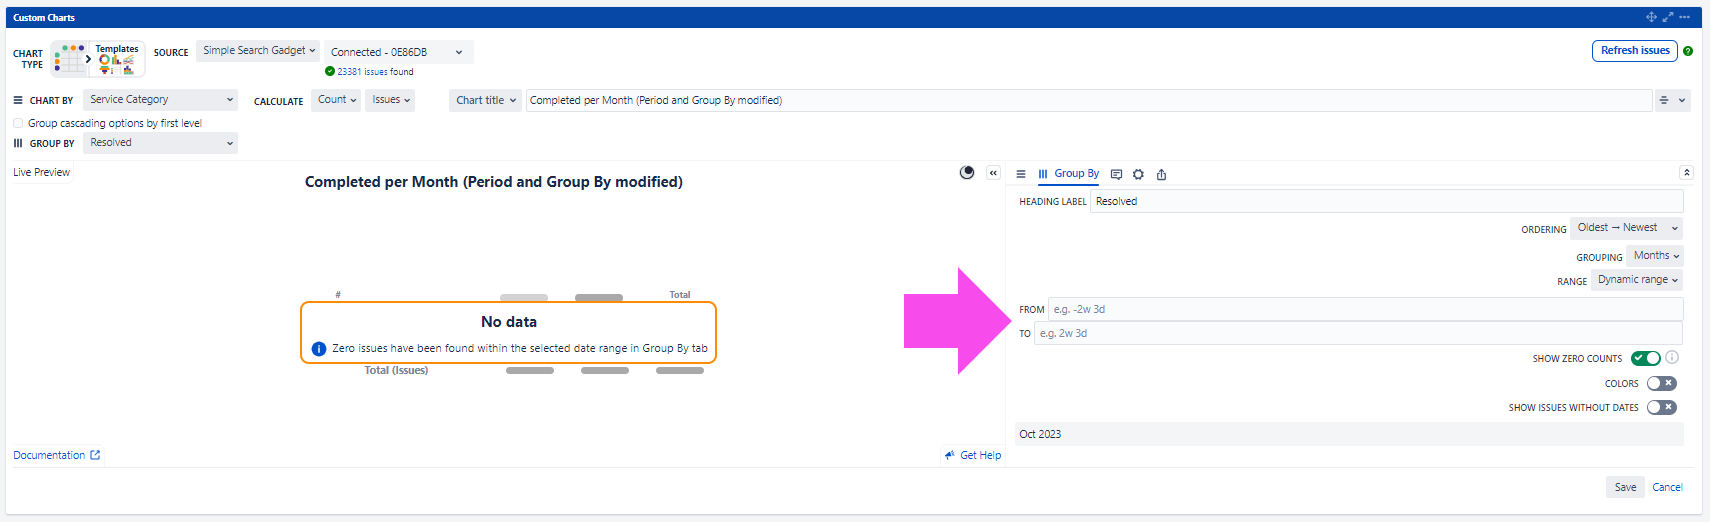Collapse editor with double-up chevron icon
1710x522 pixels.
pos(1686,172)
